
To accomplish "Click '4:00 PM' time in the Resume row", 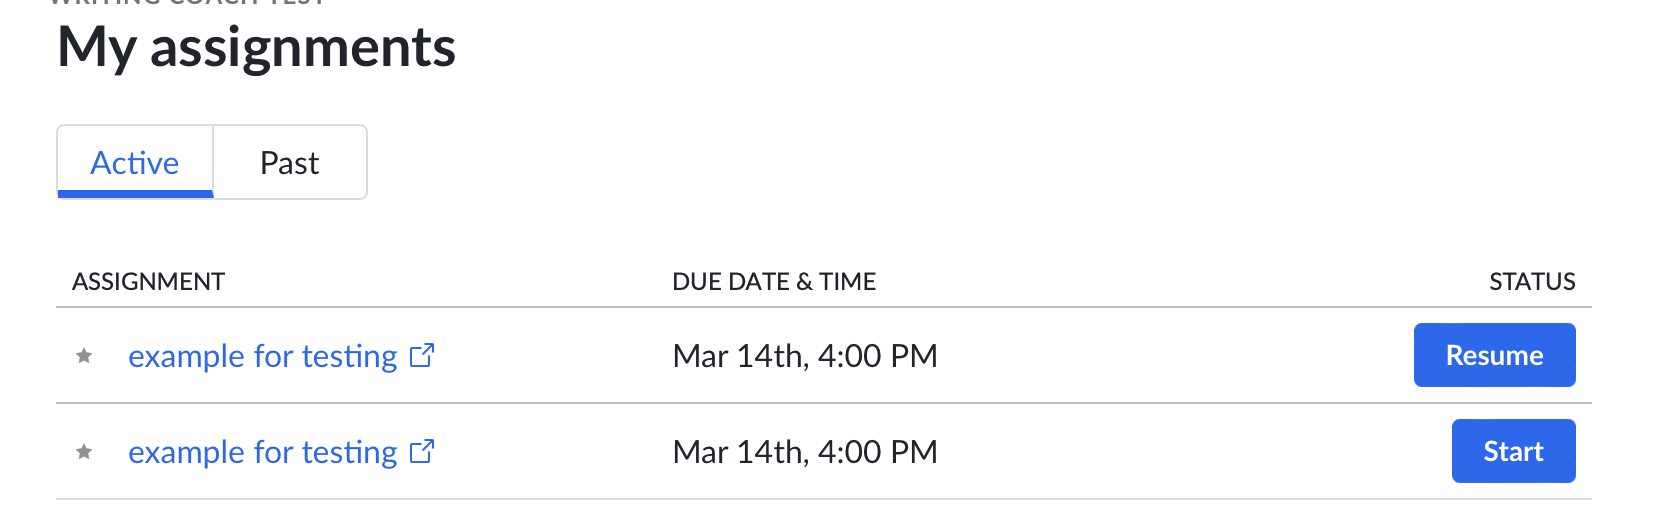I will coord(877,356).
